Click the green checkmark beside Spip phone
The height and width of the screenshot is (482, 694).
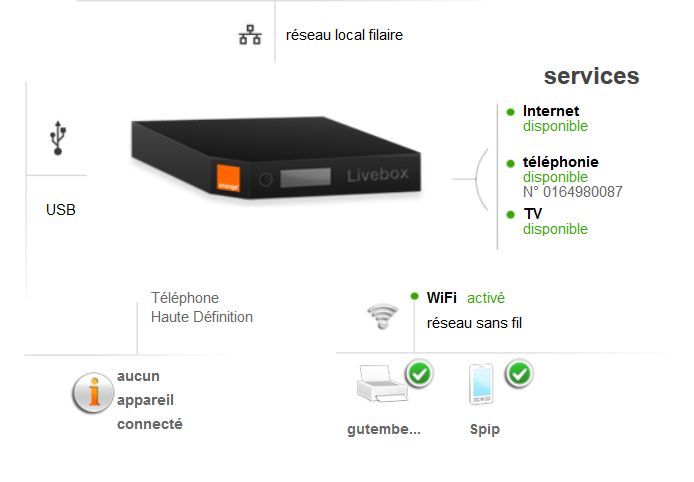tap(519, 374)
